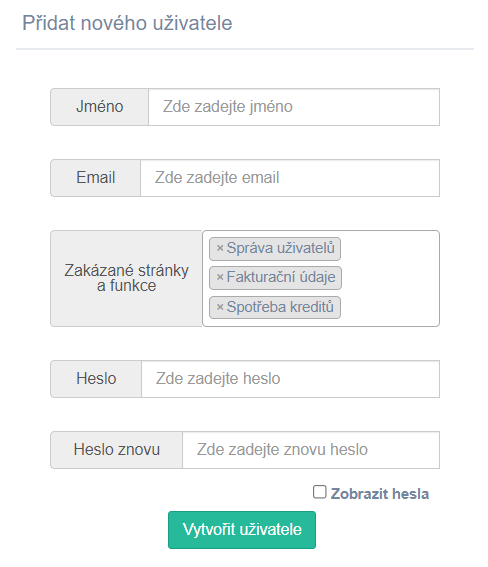This screenshot has height=567, width=488.
Task: Click the Vytvořit uživatele button
Action: tap(242, 530)
